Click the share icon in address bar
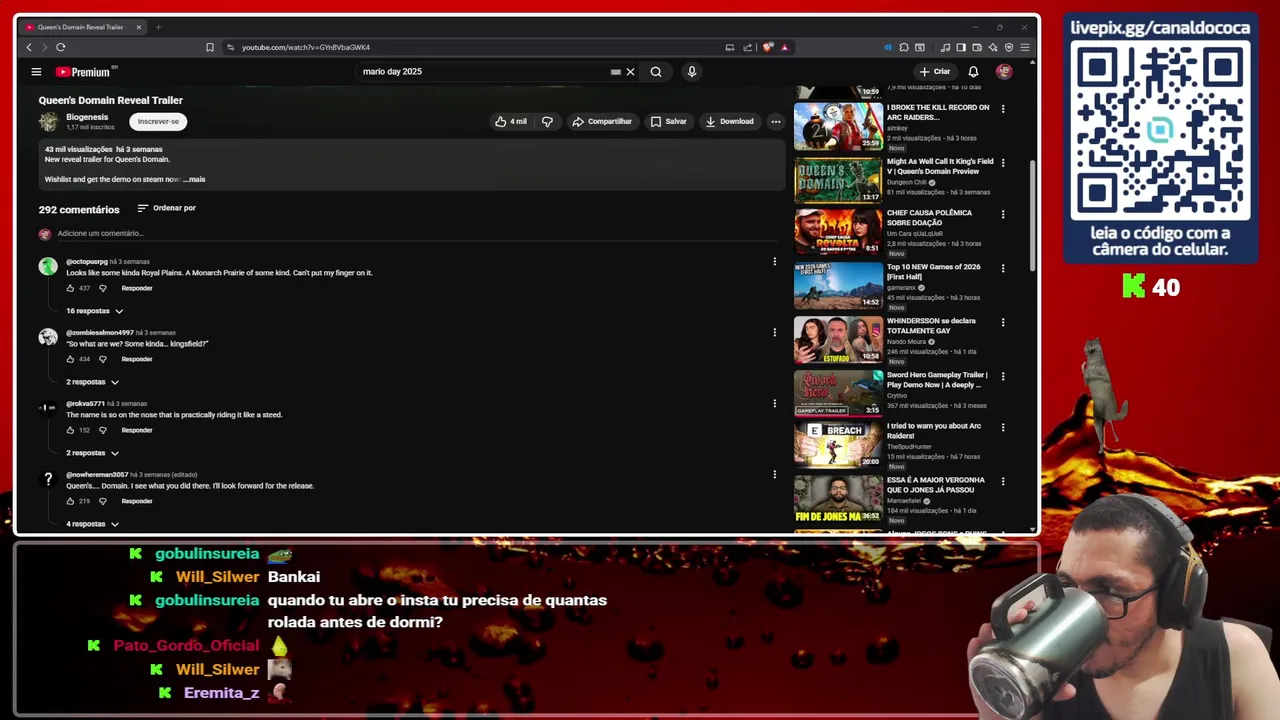Screen dimensions: 1280x720 point(747,47)
